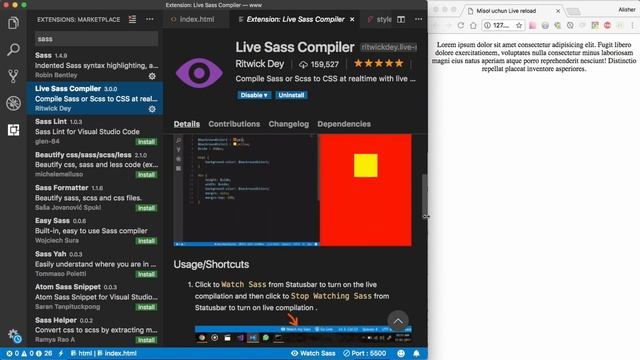Open the Manage gear in activity bar

[x=14, y=336]
